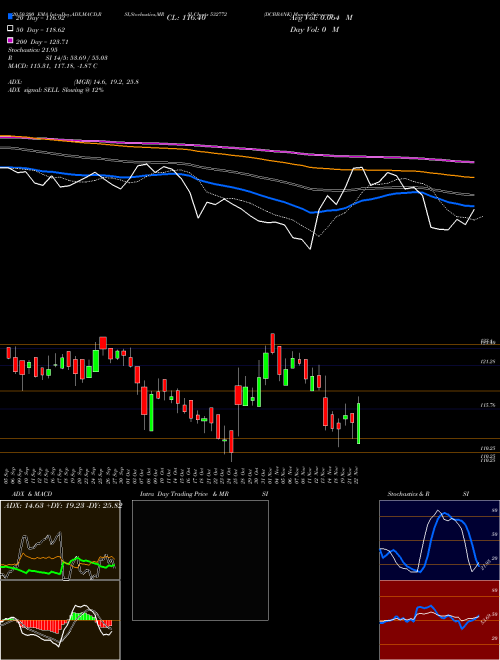Image resolution: width=500 pixels, height=660 pixels.
Task: Click the ADX (MGR) 14.6, 19.2, 25.8 values
Action: pos(106,82)
